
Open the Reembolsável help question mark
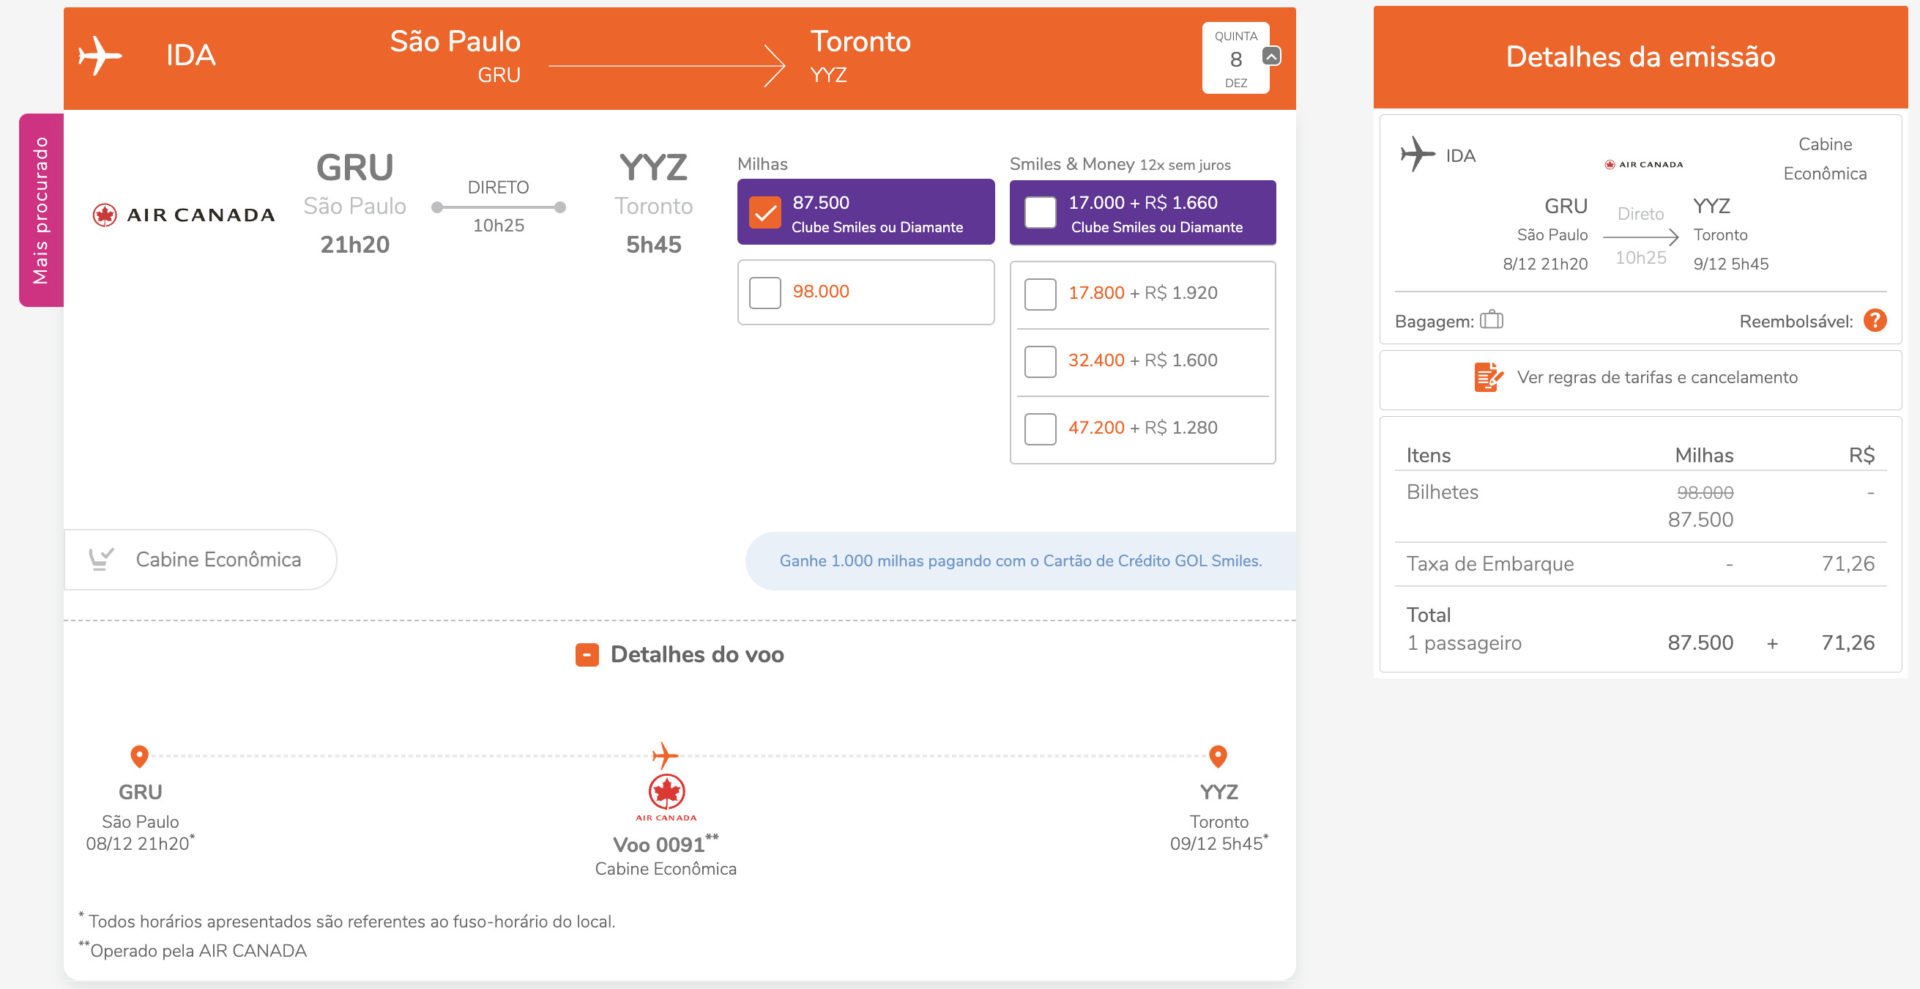[1875, 320]
